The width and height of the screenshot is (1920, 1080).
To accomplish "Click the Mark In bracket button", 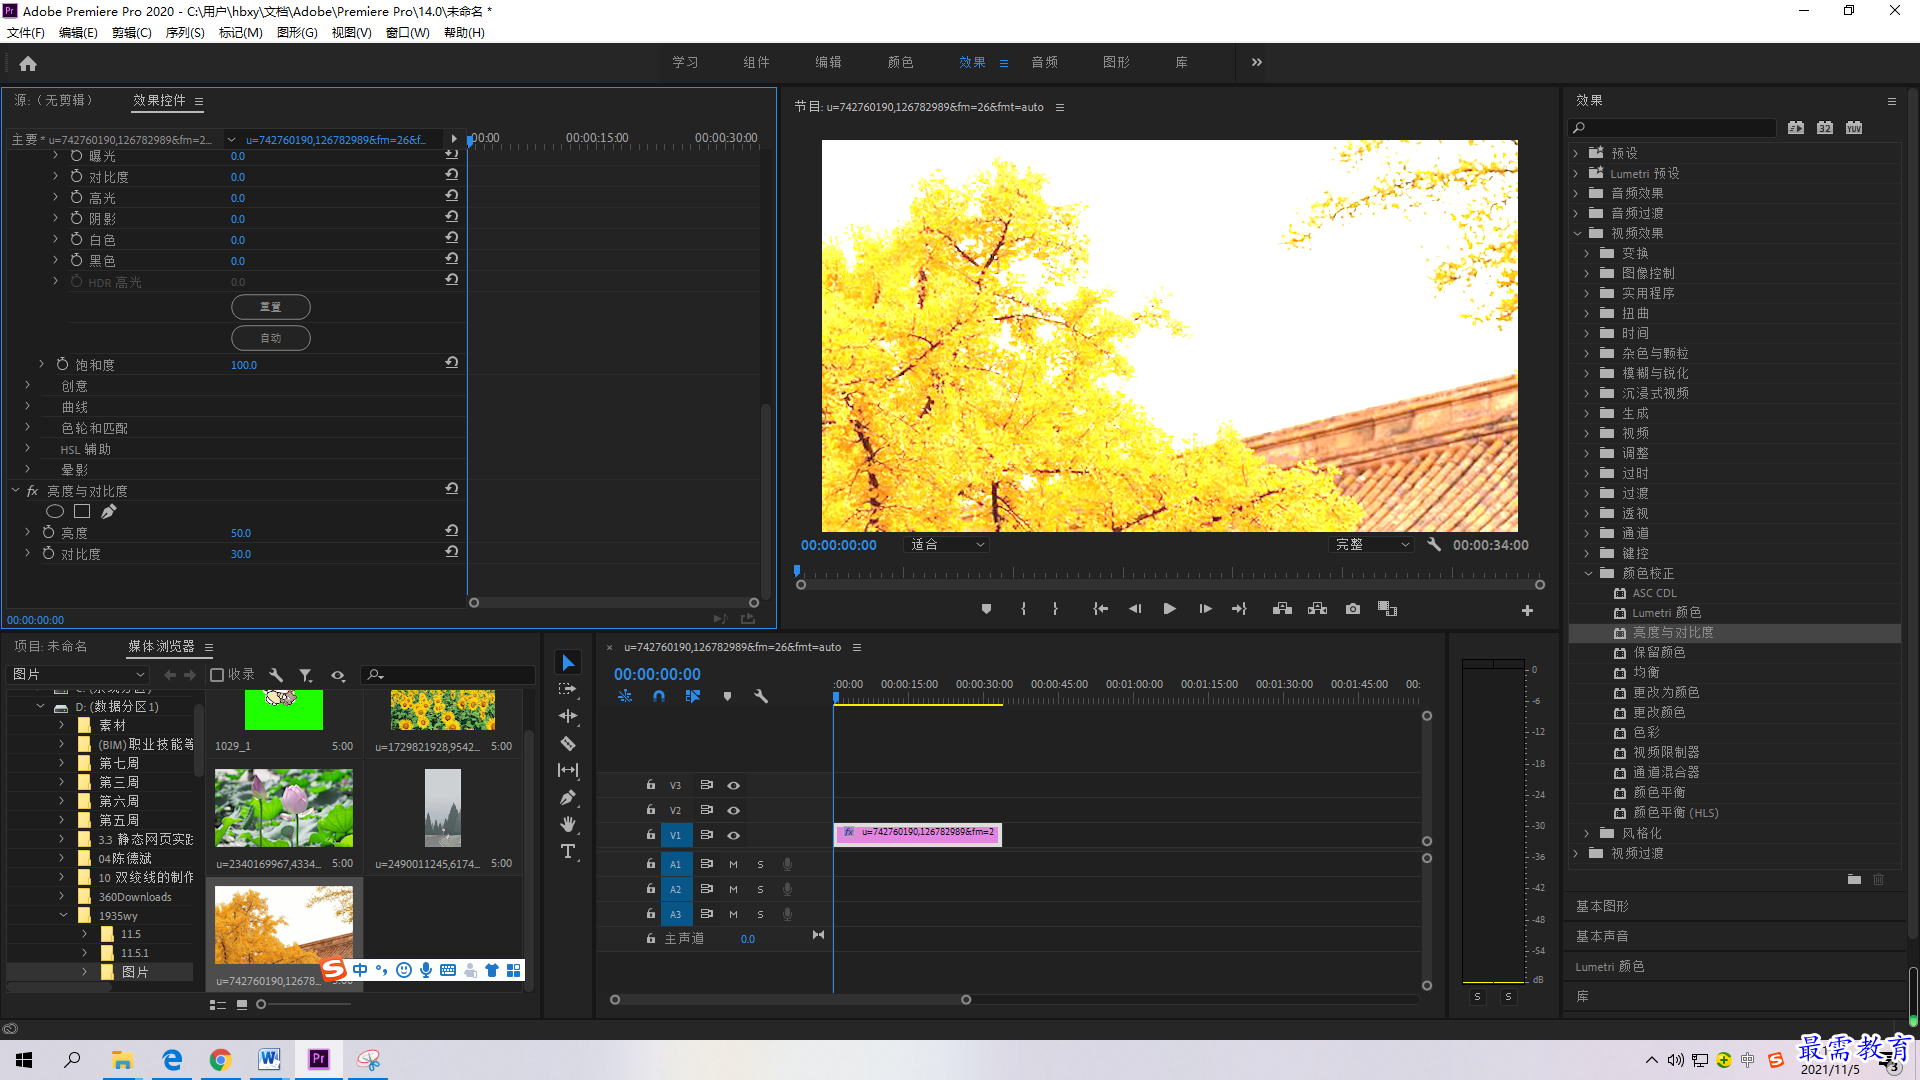I will [1023, 609].
